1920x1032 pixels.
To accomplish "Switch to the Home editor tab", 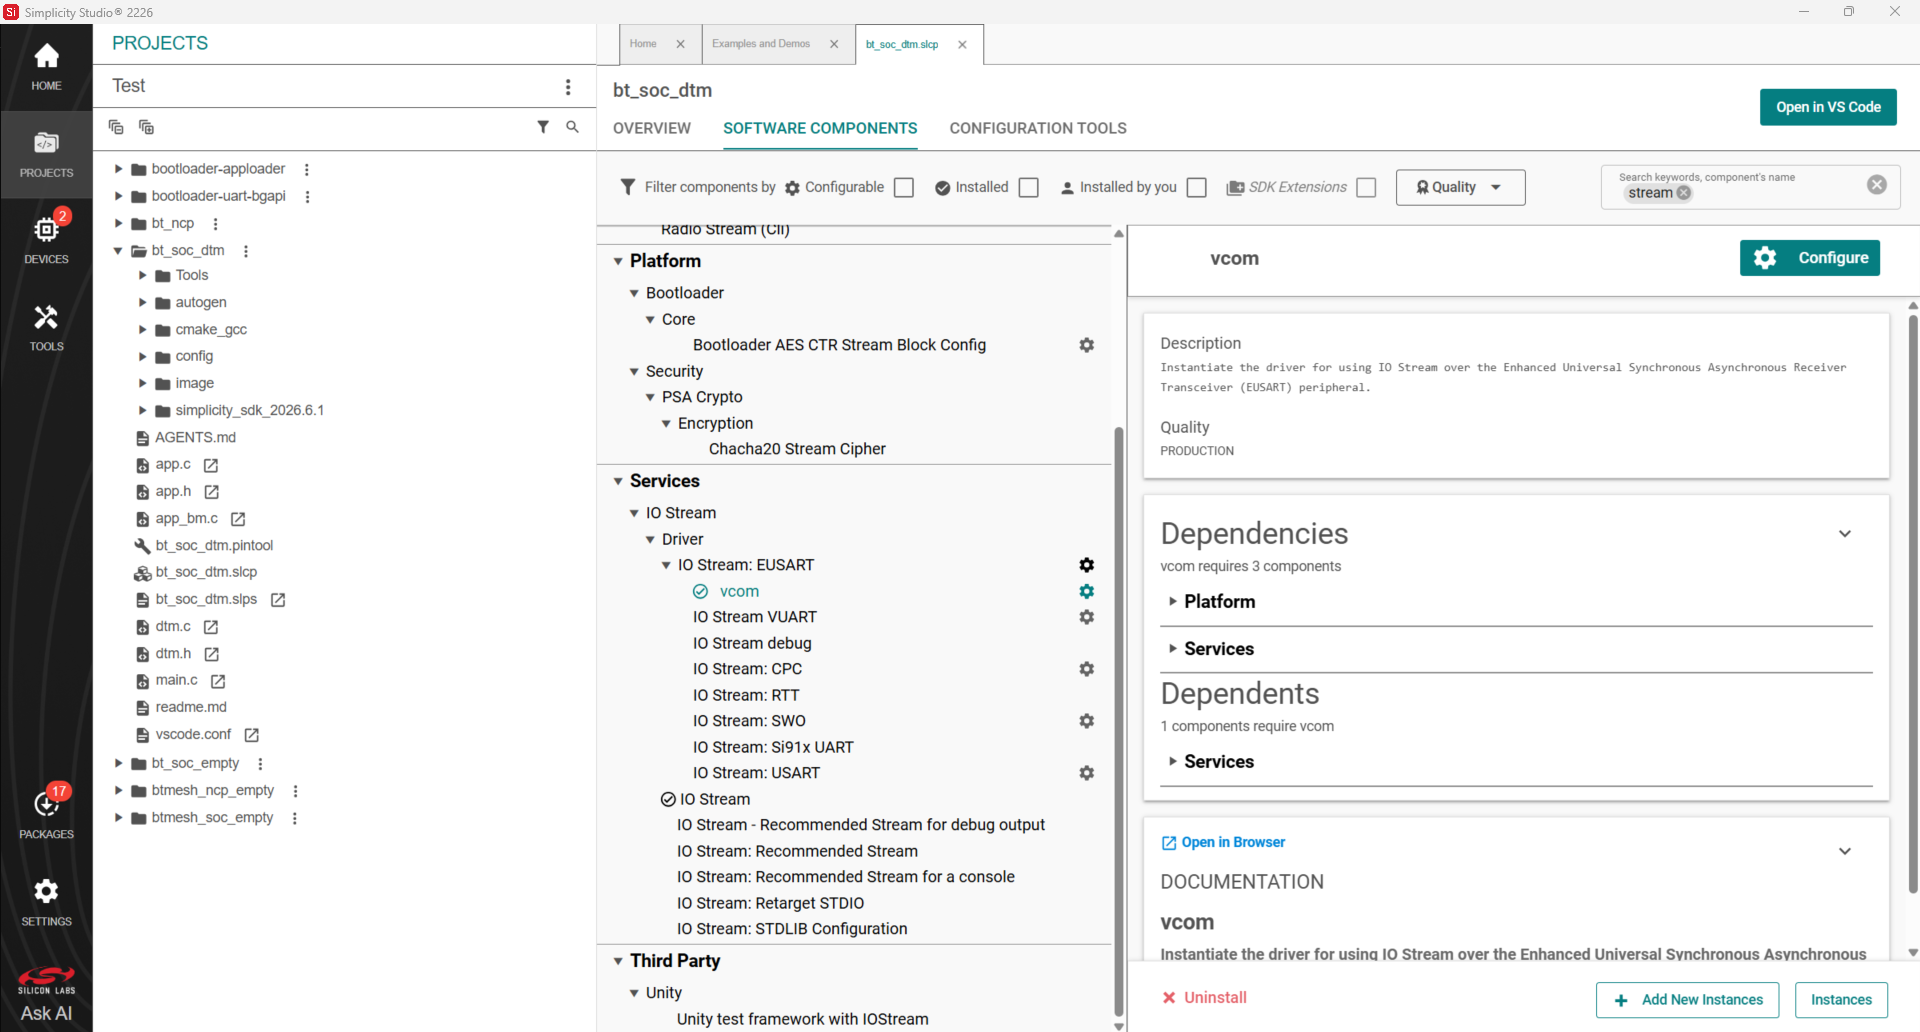I will 643,44.
